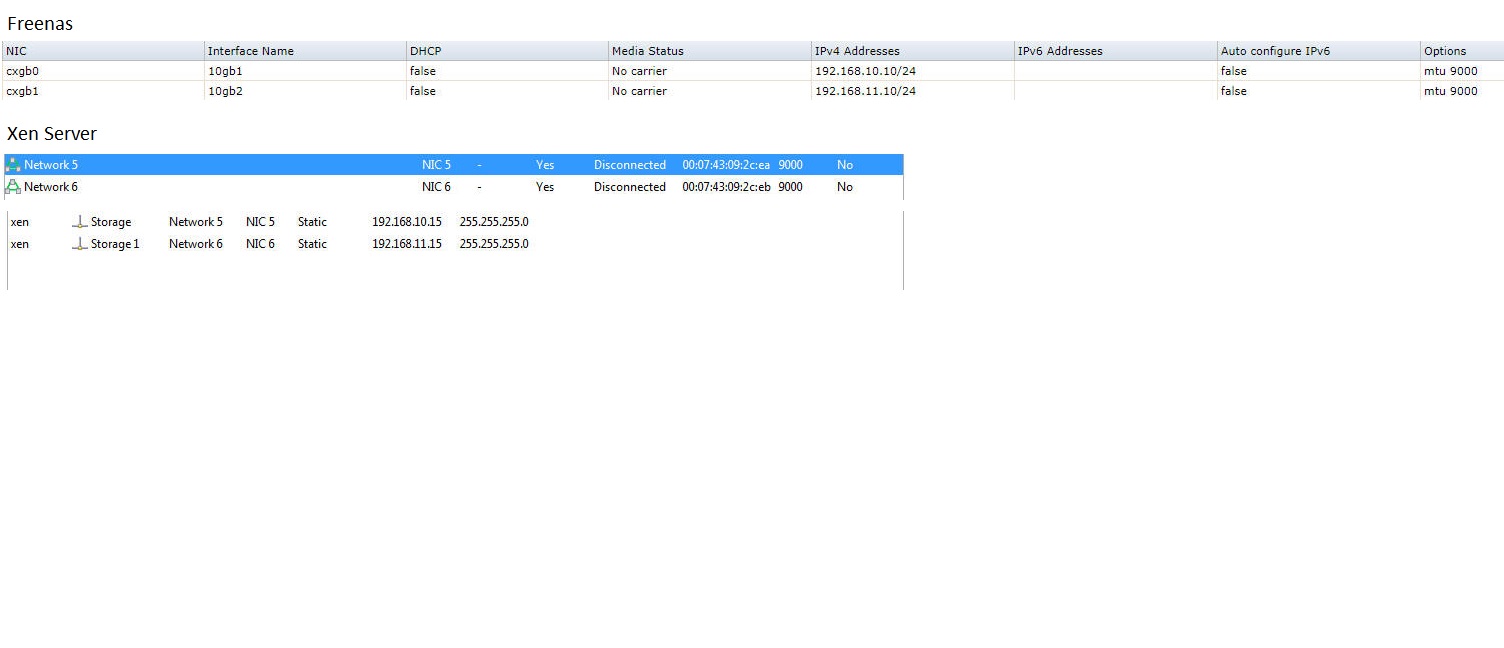Click xen in the Storage 1 row
This screenshot has width=1504, height=648.
coord(20,244)
